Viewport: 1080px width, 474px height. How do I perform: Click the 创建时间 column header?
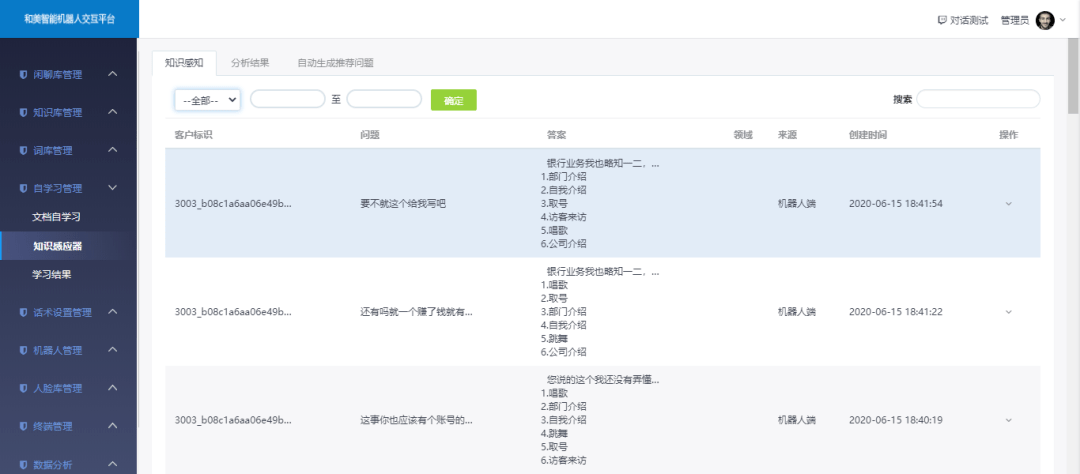click(x=868, y=134)
